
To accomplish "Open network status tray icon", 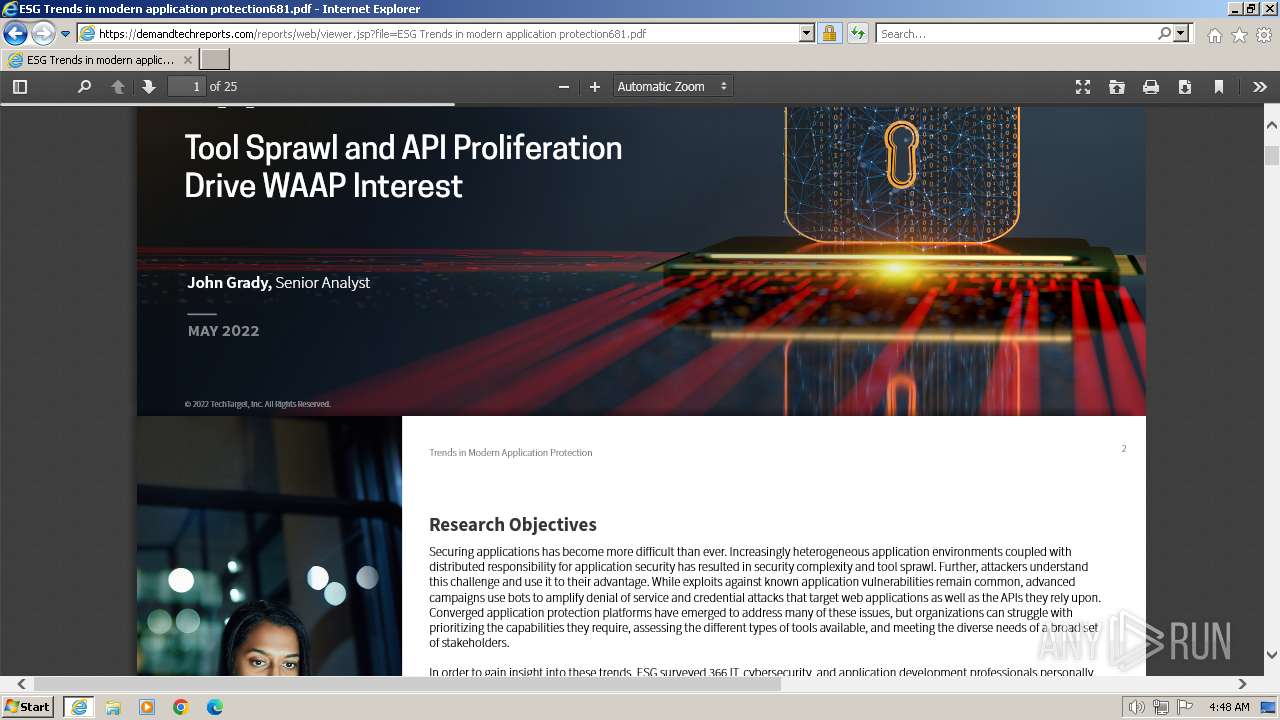I will pos(1160,707).
